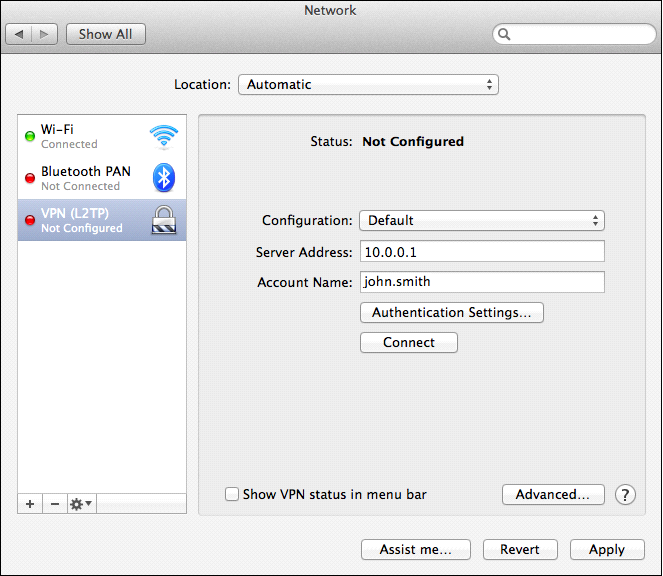Remove selected service with minus button
Image resolution: width=663 pixels, height=576 pixels.
pyautogui.click(x=55, y=504)
